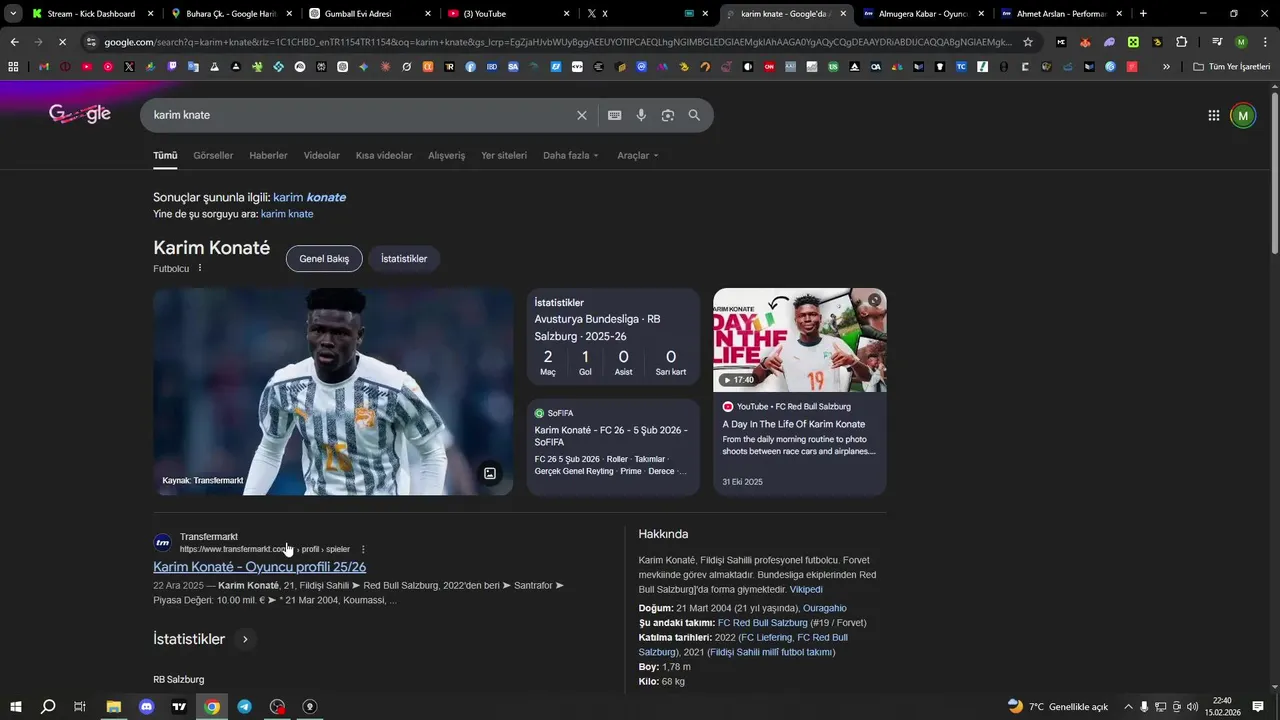
Task: Bookmark this page with star icon
Action: [x=1028, y=42]
